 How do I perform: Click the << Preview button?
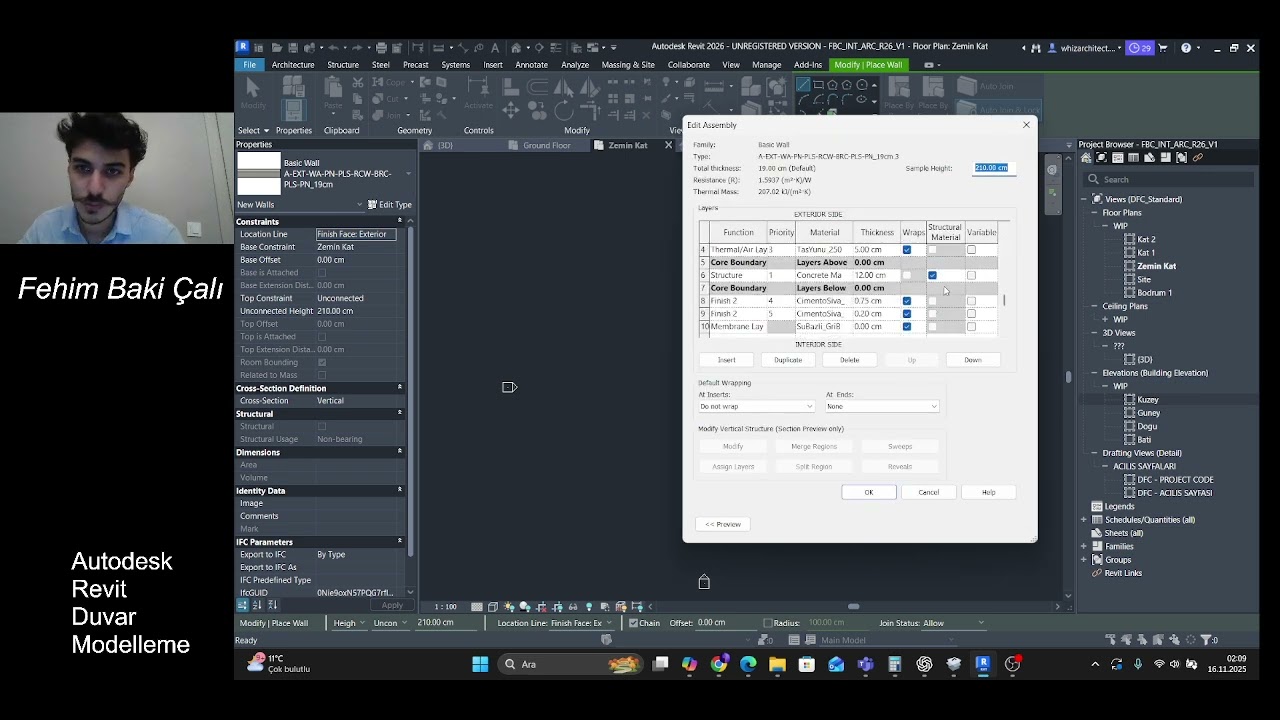click(723, 524)
